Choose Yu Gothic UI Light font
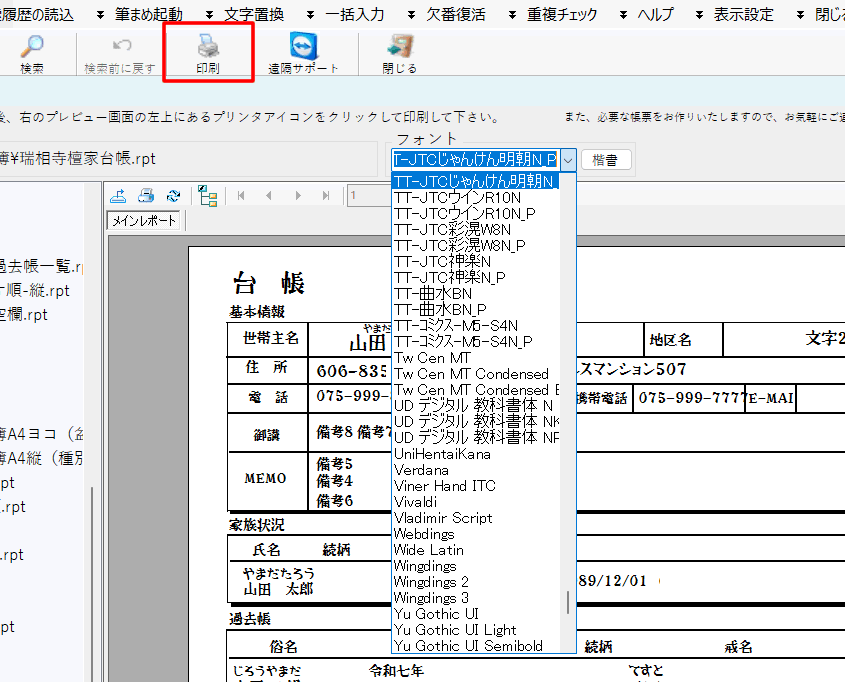845x682 pixels. pos(455,630)
